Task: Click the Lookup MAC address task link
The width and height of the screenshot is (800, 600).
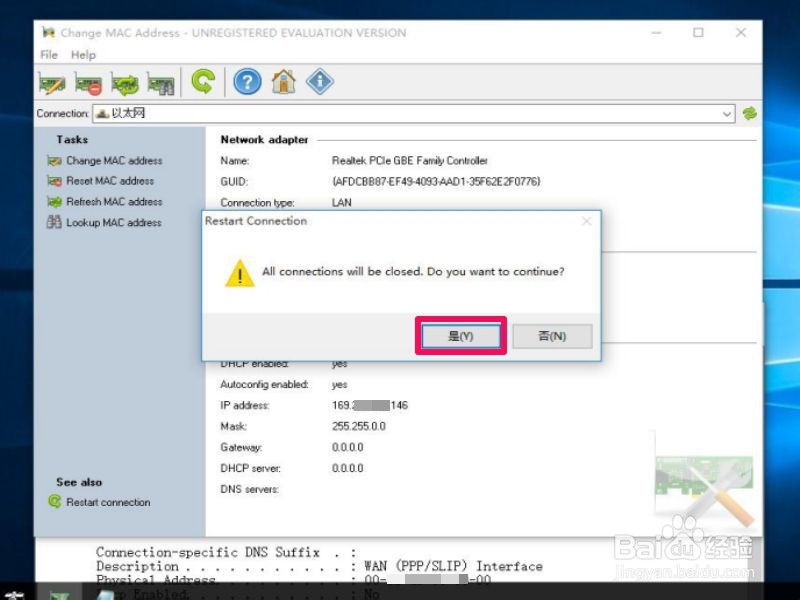Action: (x=114, y=222)
